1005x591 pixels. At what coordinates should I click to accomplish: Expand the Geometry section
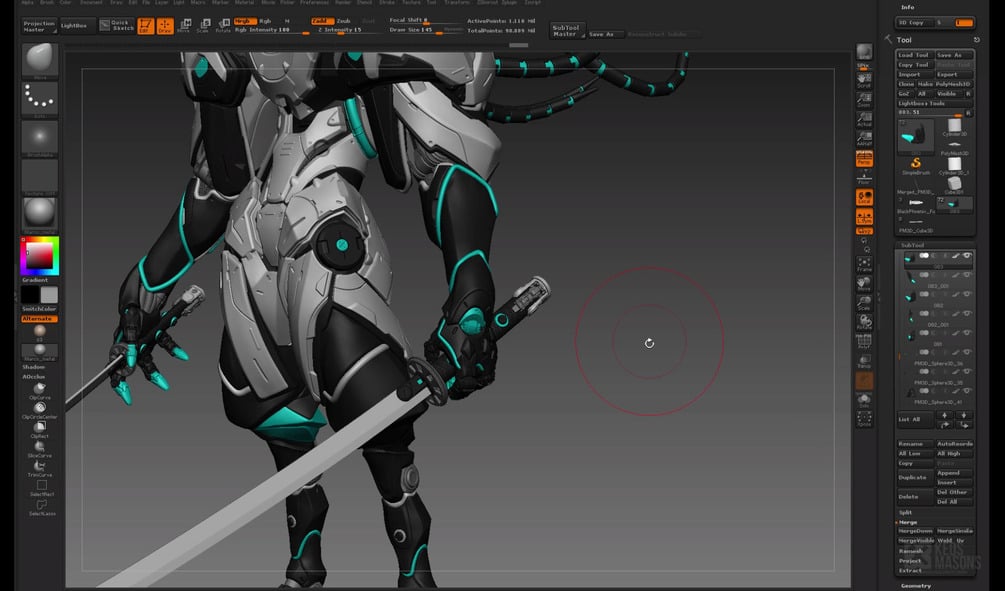916,585
